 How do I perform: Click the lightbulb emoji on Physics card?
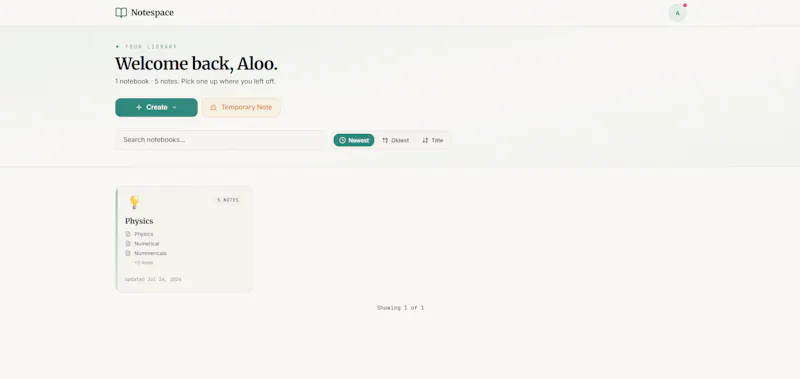coord(134,202)
